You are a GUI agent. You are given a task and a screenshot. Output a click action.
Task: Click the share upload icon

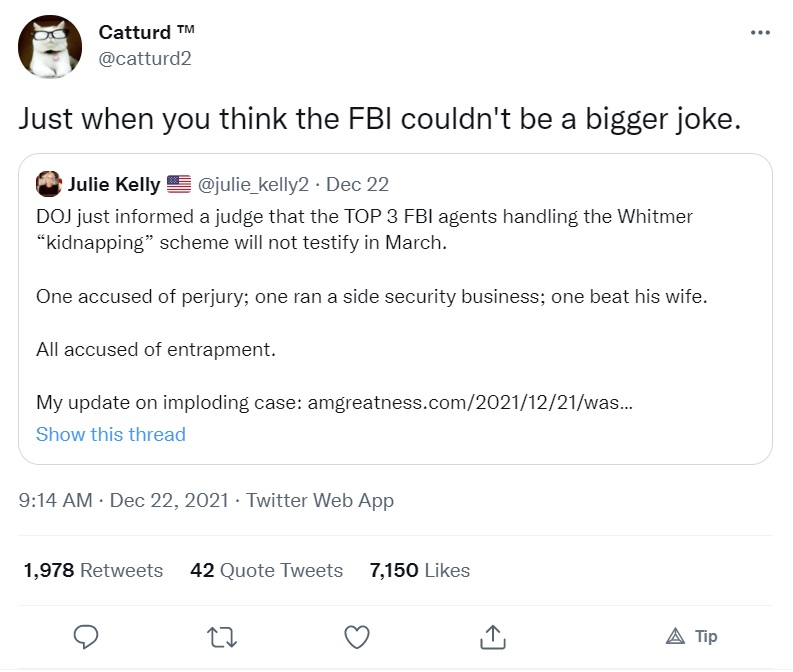click(491, 636)
